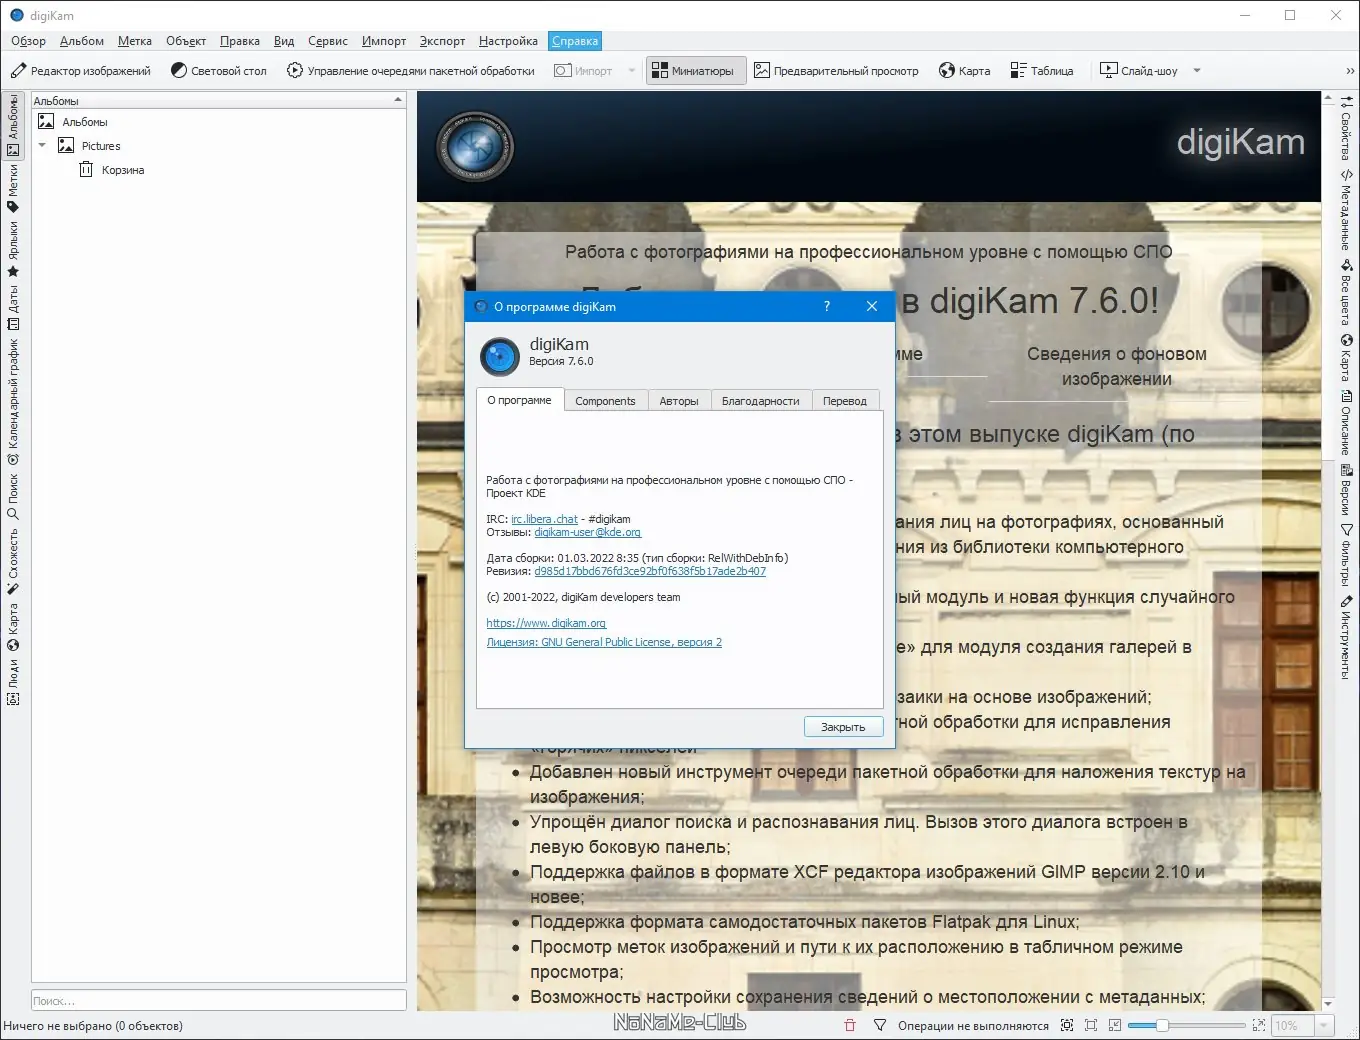This screenshot has height=1040, width=1360.
Task: Click the Закрыть button in About dialog
Action: point(843,727)
